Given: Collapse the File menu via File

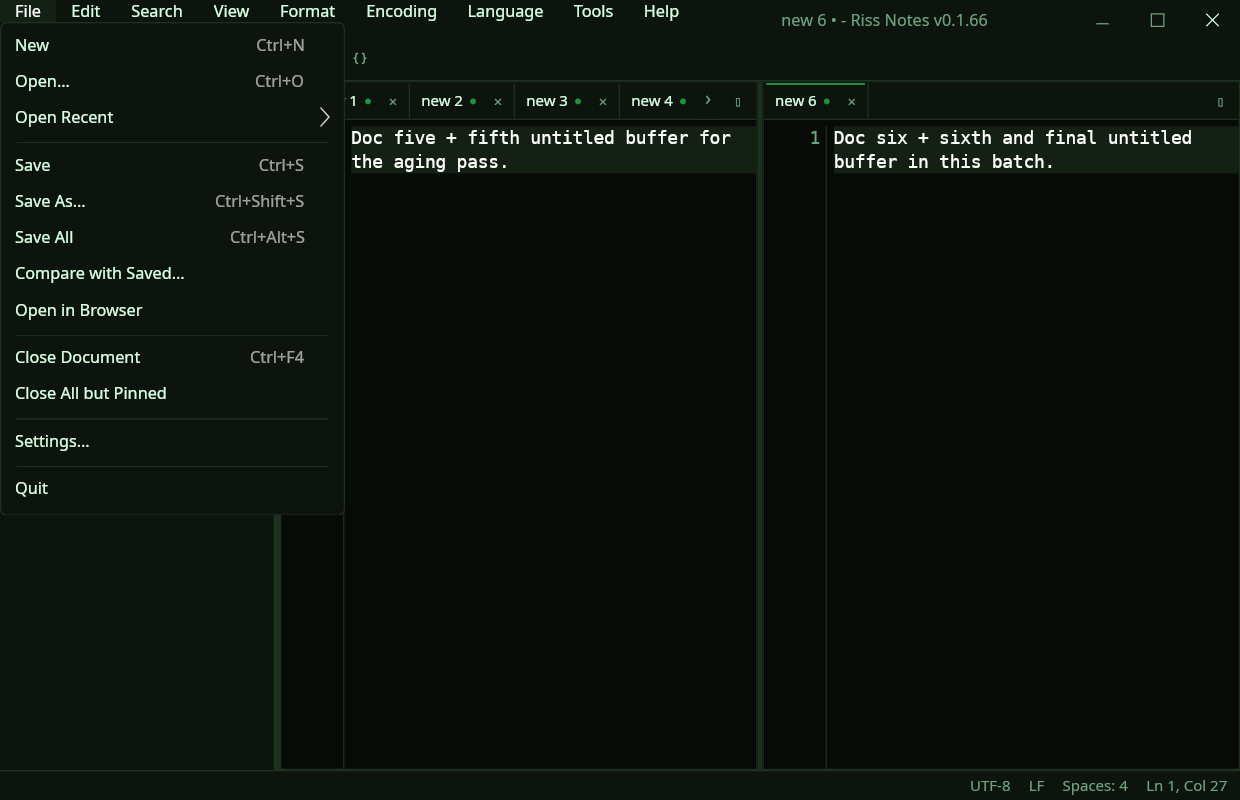Looking at the screenshot, I should click(x=28, y=12).
